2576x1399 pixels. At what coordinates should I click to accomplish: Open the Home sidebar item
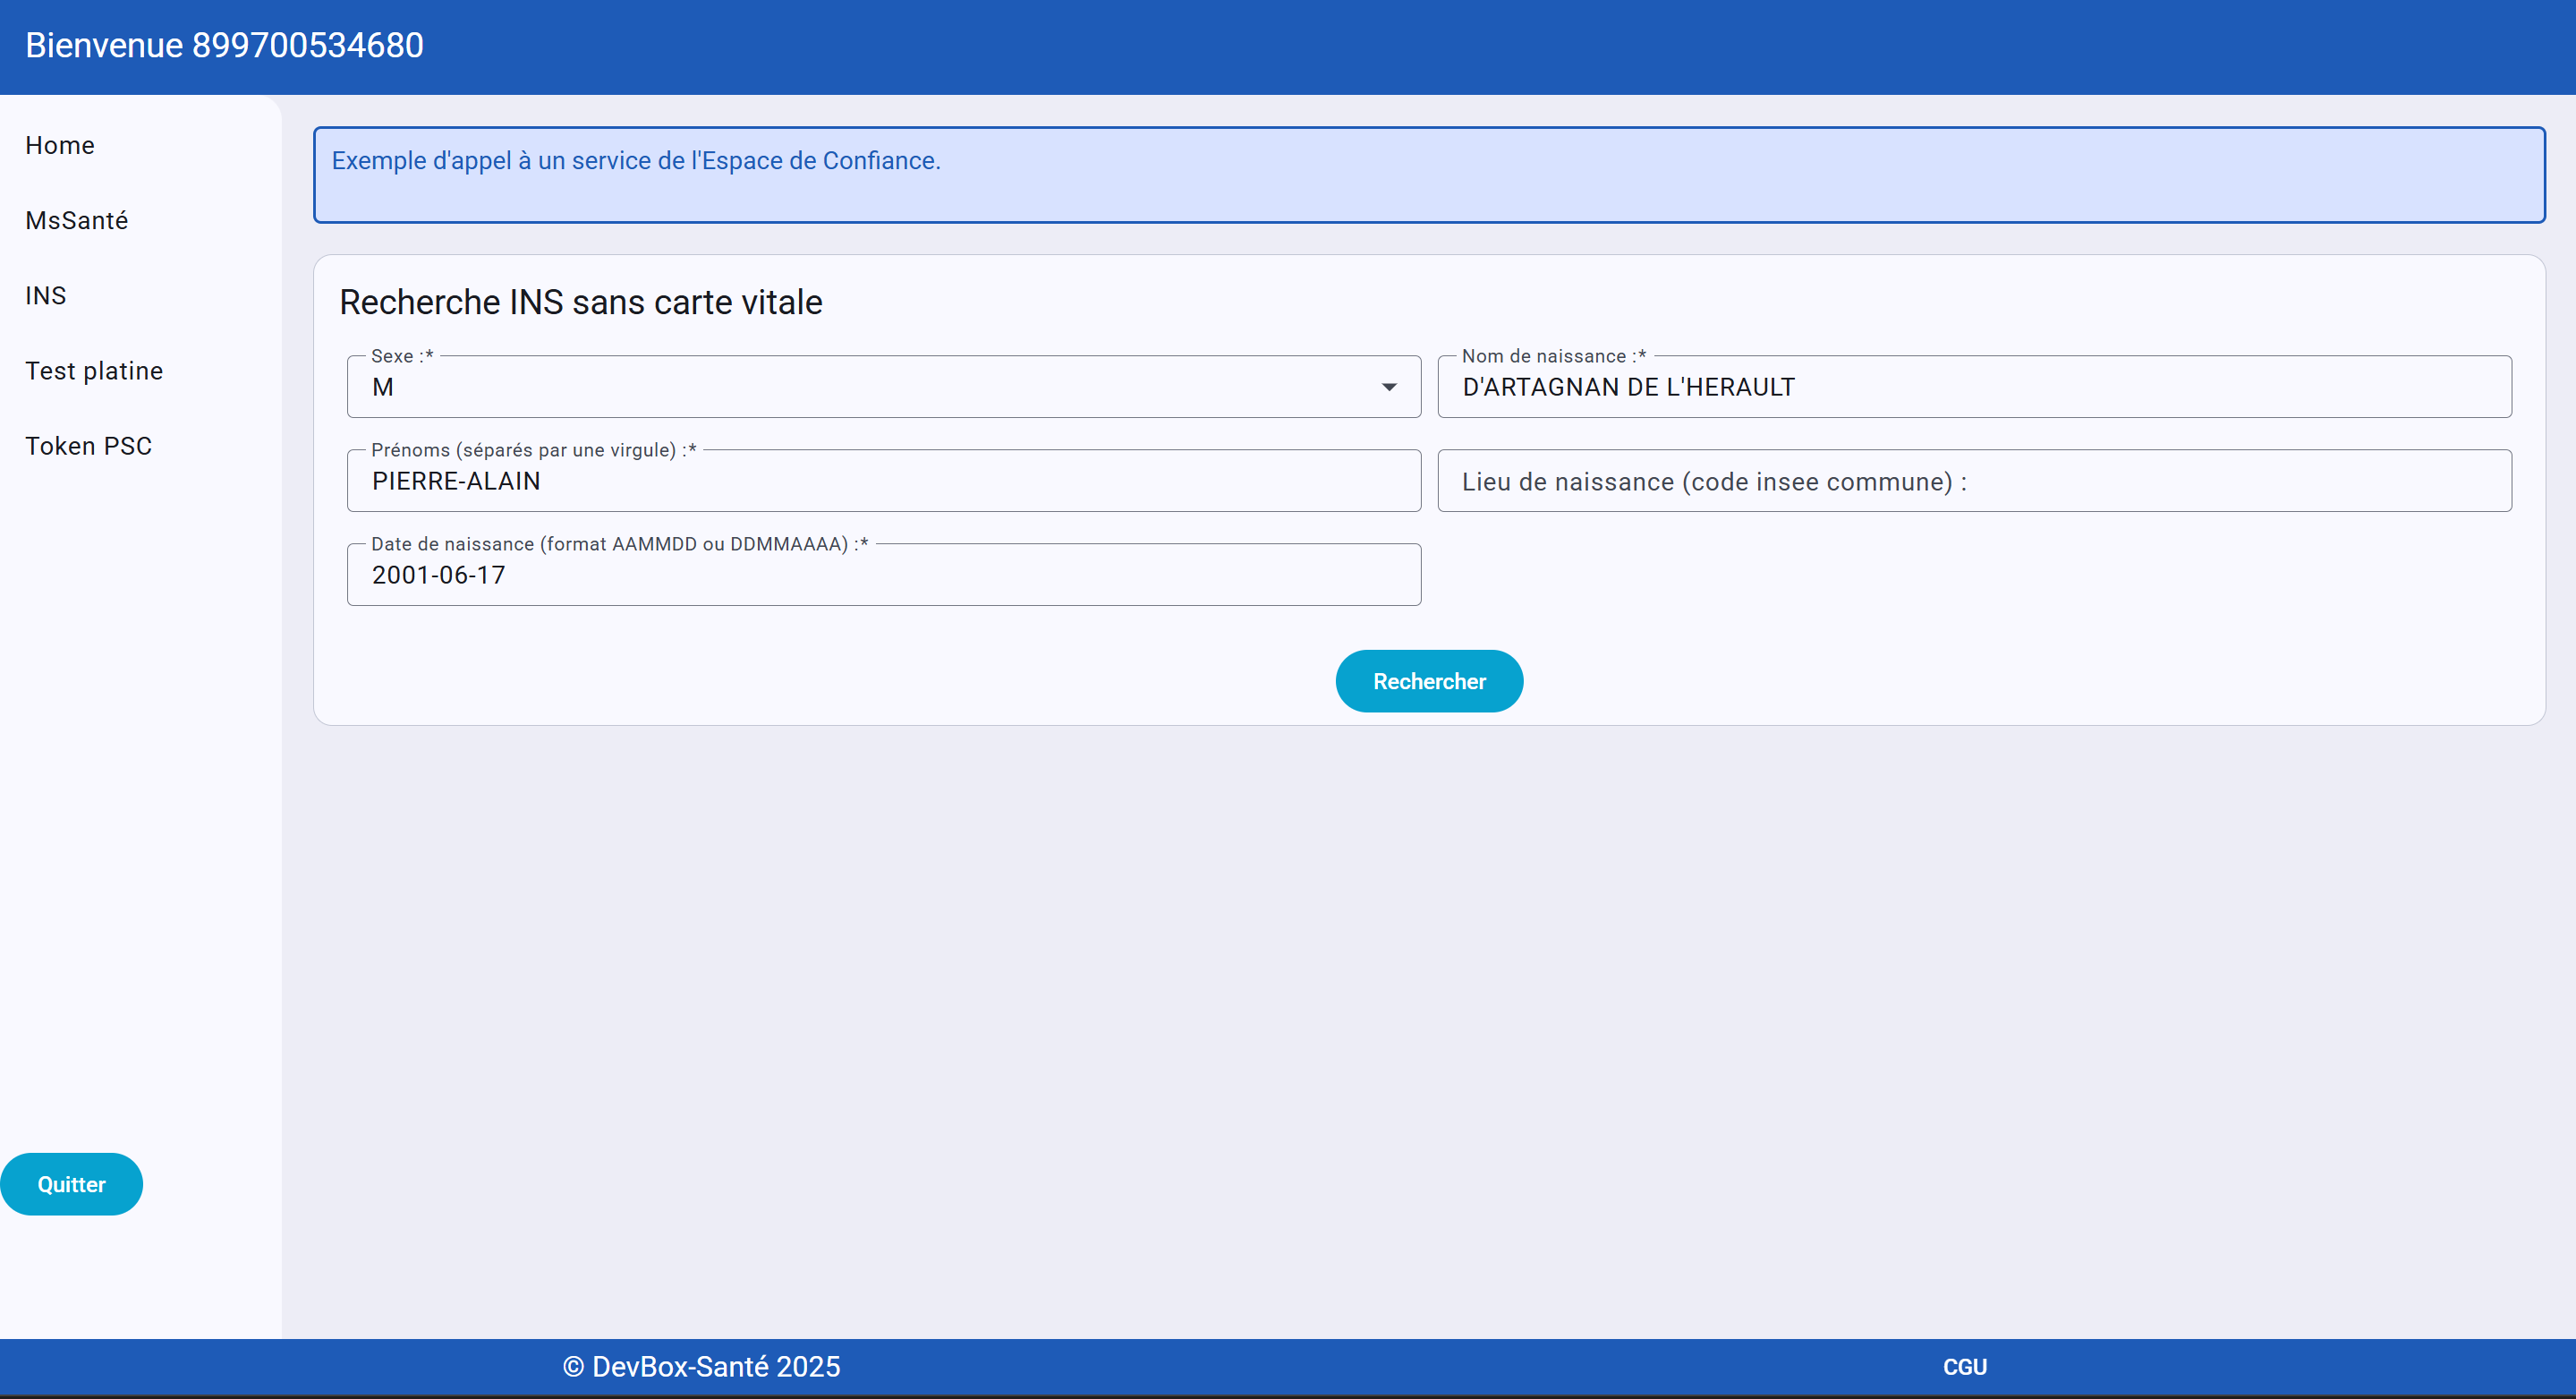coord(60,145)
